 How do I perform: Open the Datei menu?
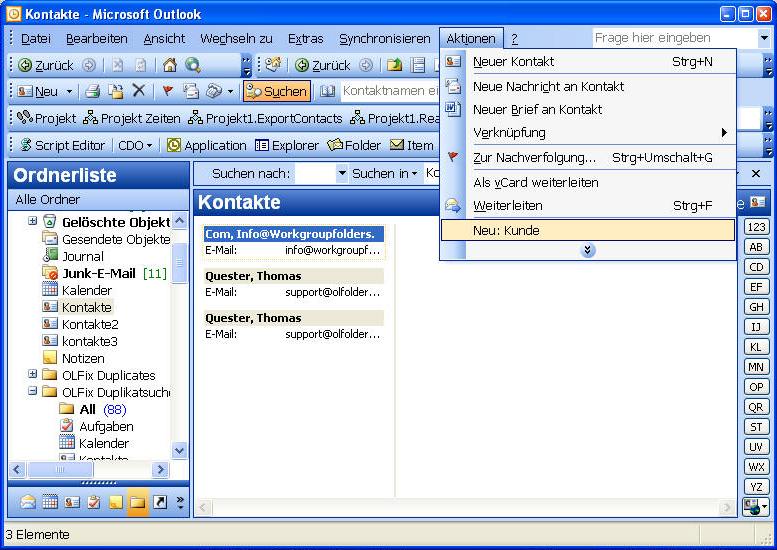point(36,39)
